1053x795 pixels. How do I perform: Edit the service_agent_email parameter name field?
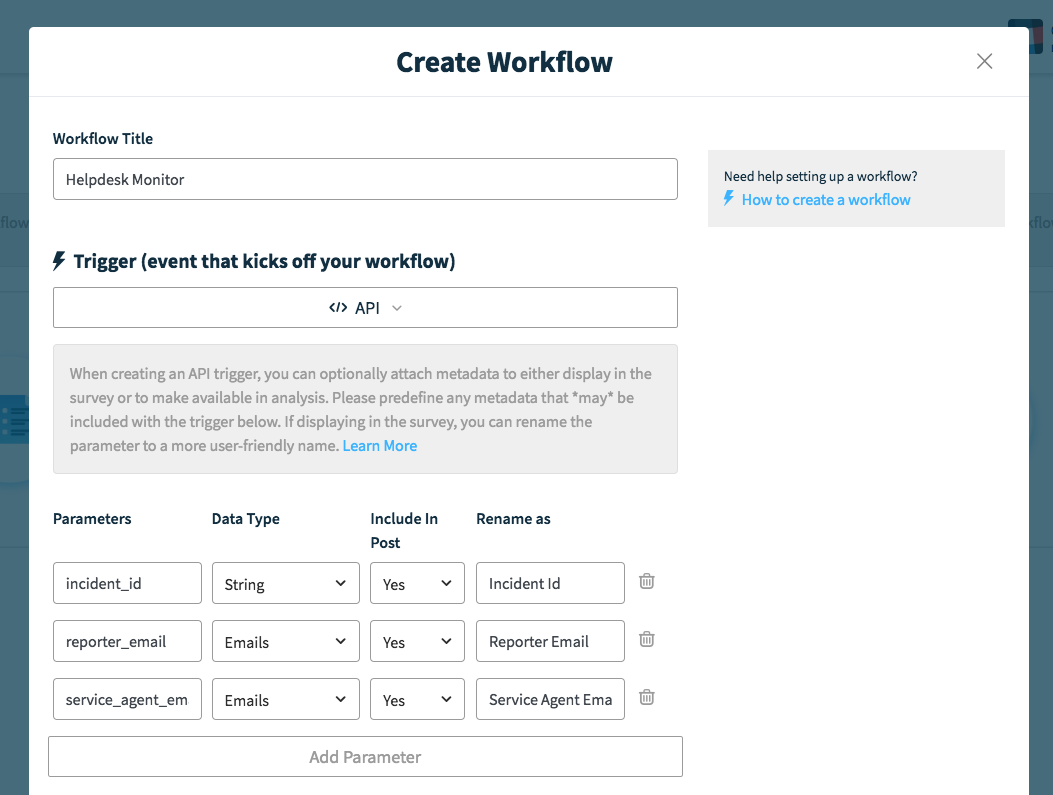click(127, 700)
